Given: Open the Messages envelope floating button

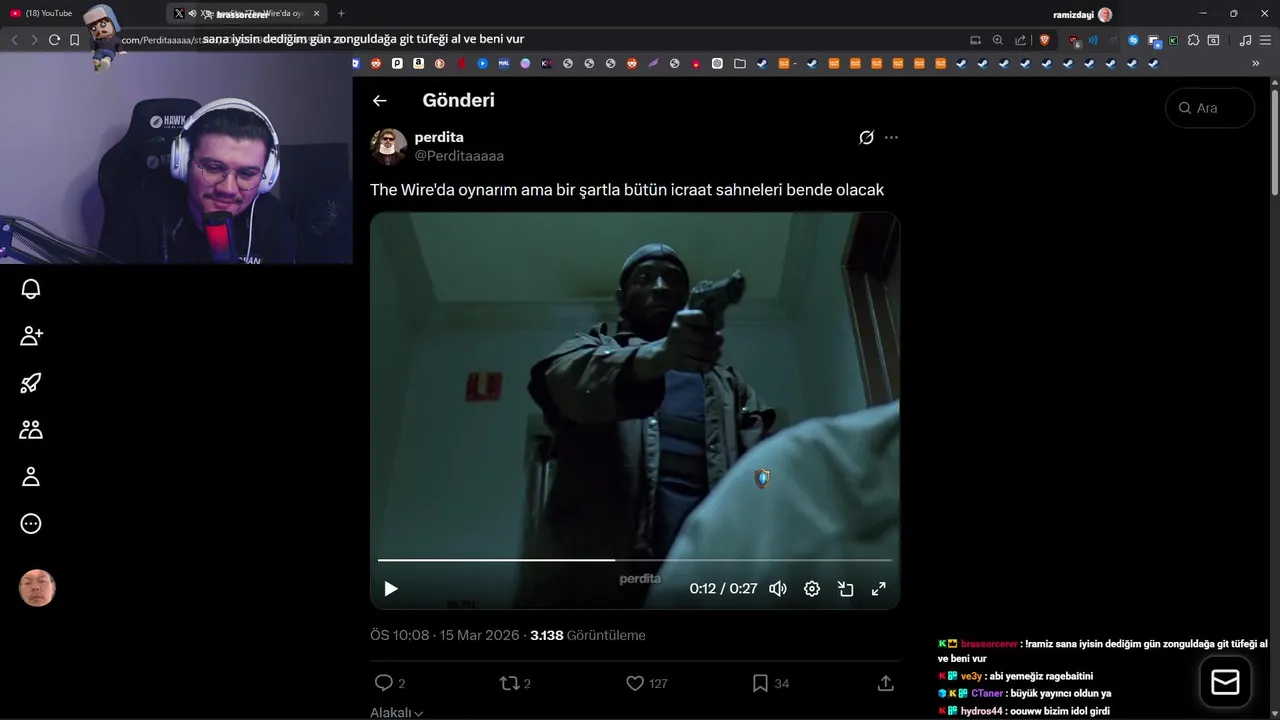Looking at the screenshot, I should [x=1225, y=682].
